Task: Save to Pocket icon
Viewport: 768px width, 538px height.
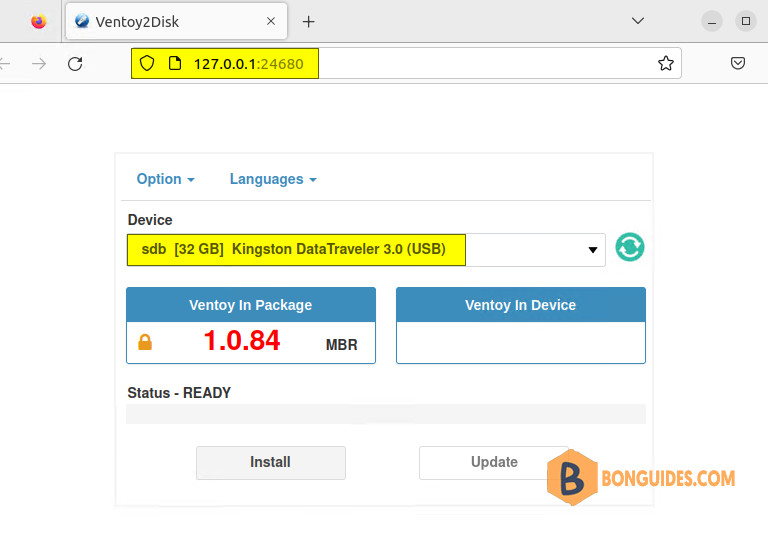Action: pyautogui.click(x=738, y=63)
